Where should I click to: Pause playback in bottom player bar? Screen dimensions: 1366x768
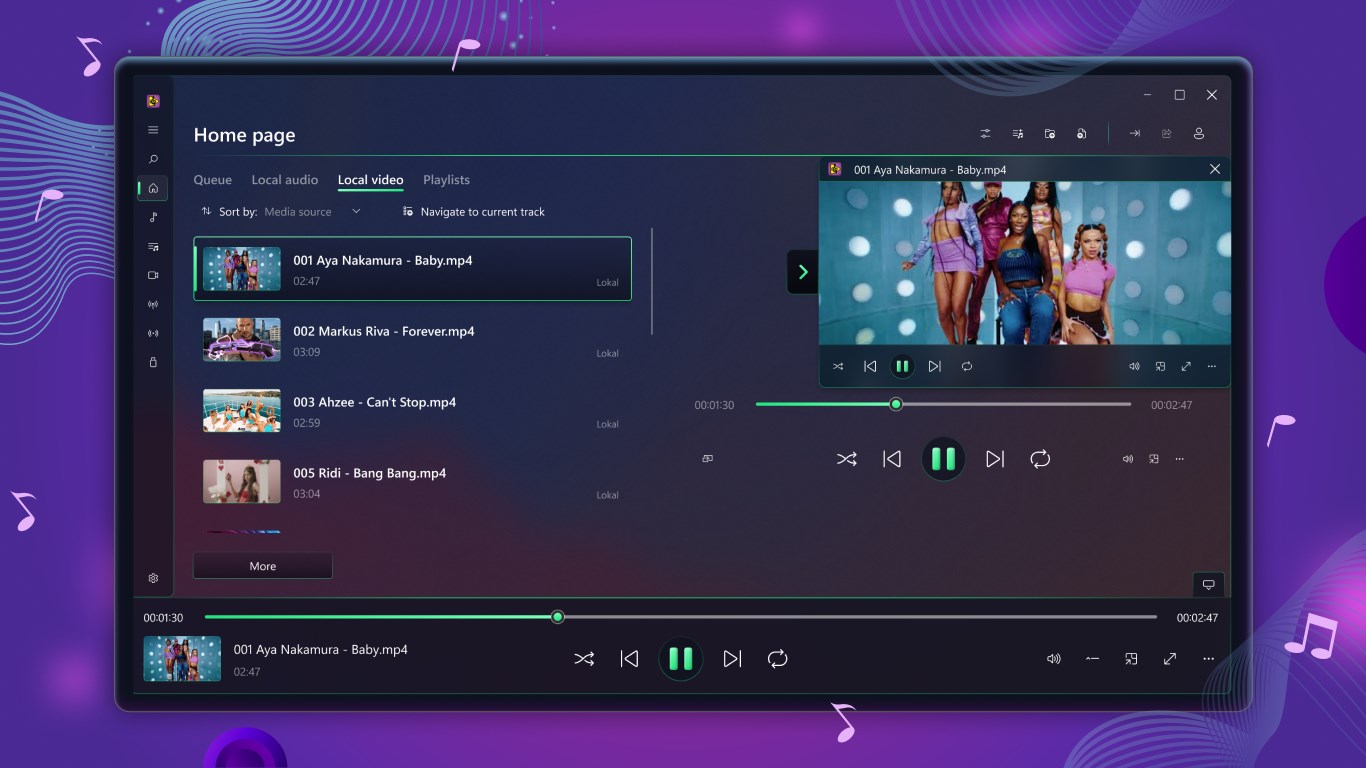pyautogui.click(x=681, y=659)
